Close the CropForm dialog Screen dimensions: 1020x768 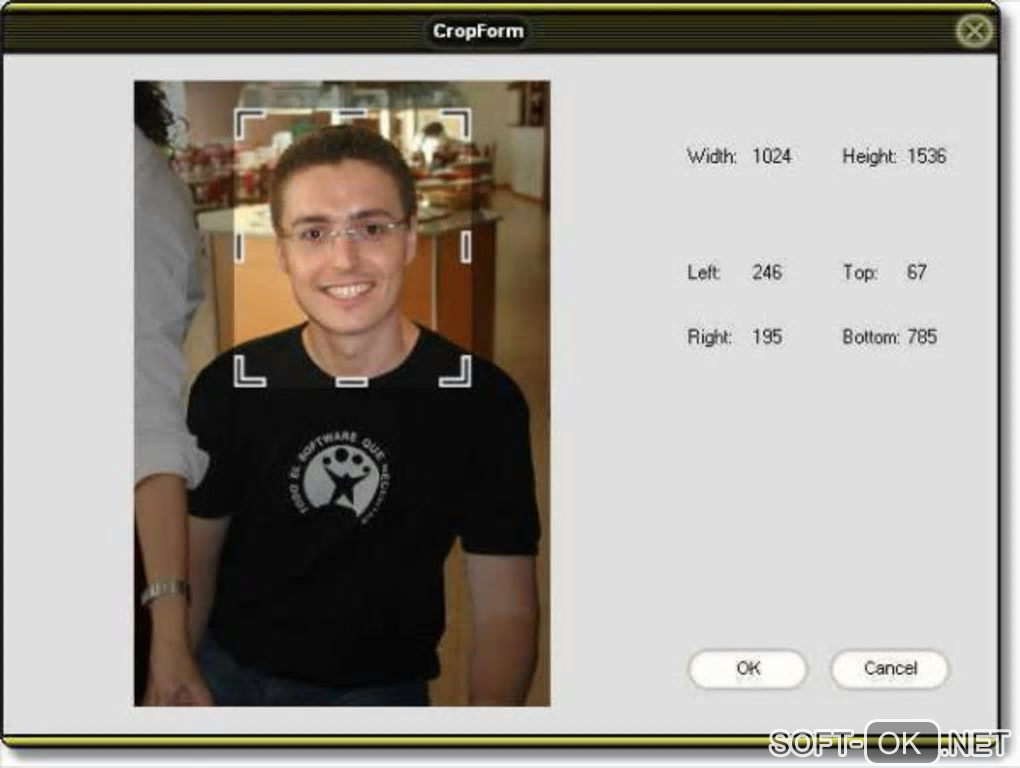pyautogui.click(x=974, y=31)
